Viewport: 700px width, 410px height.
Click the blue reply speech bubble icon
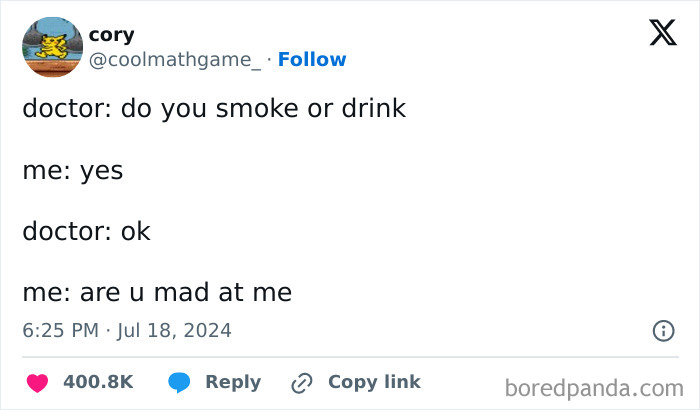pos(179,383)
